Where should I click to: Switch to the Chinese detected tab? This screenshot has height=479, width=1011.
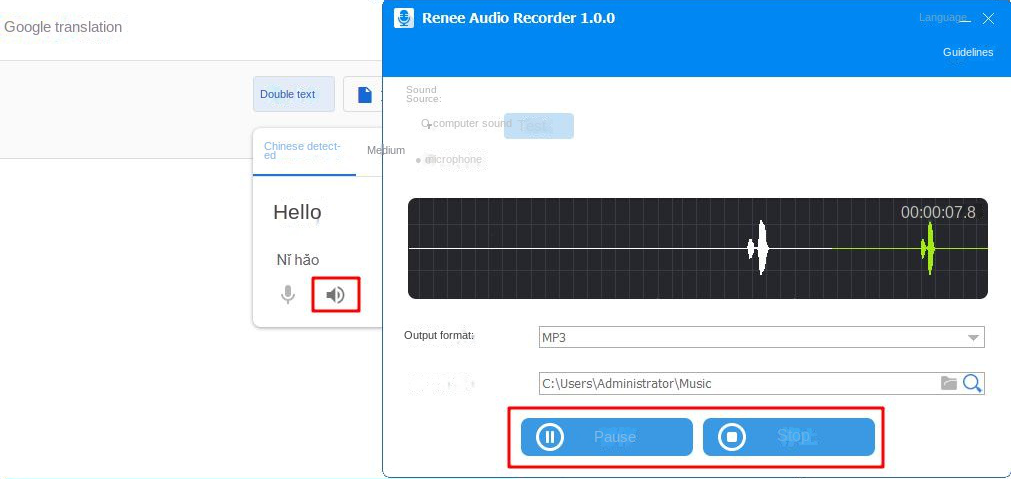pyautogui.click(x=303, y=151)
